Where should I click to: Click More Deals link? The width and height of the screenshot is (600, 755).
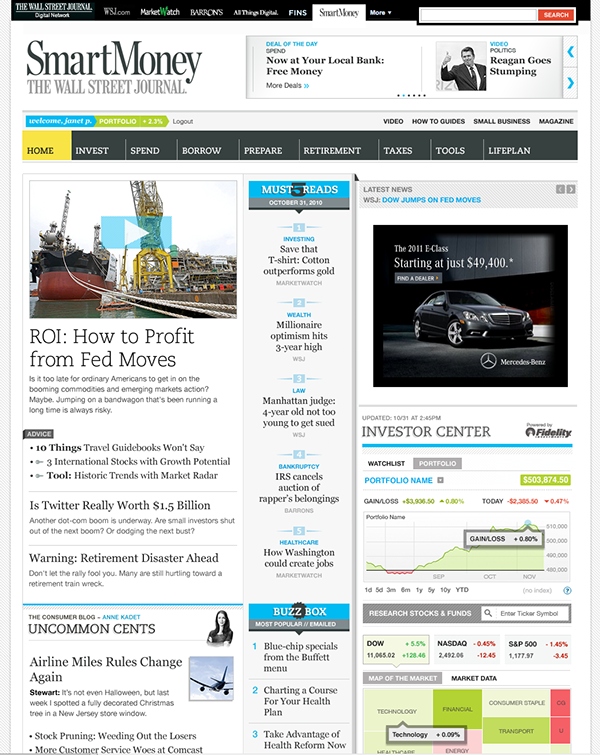click(287, 85)
